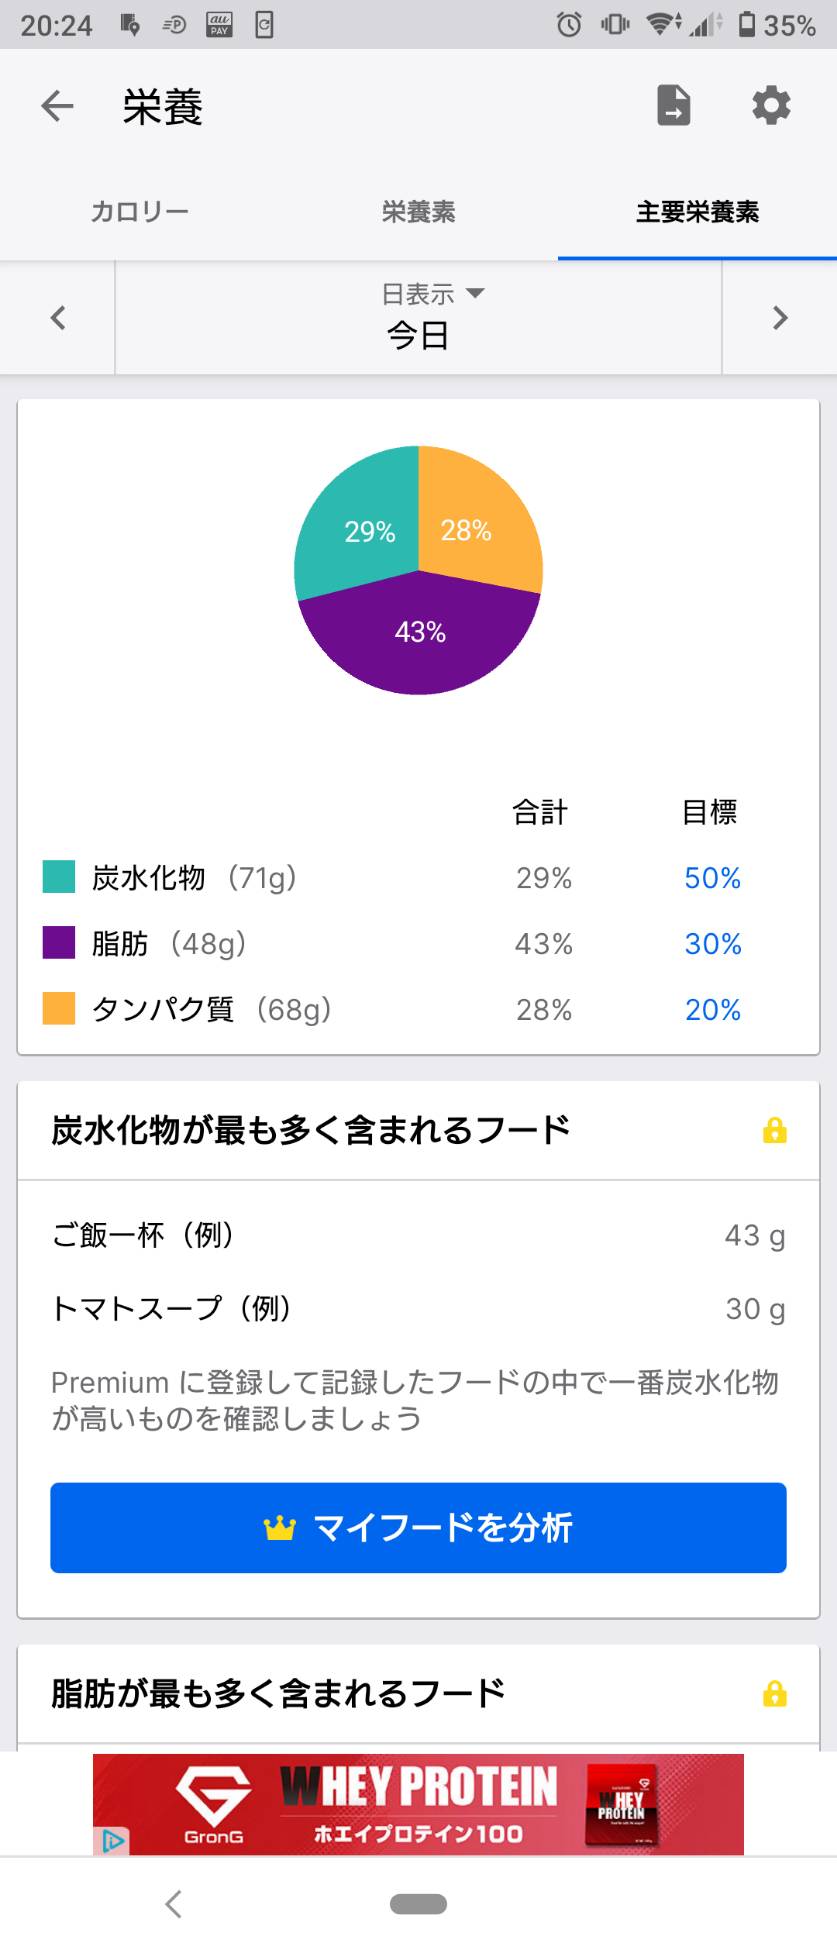Tap the 20% protein goal link
This screenshot has width=837, height=1953.
[x=712, y=1010]
